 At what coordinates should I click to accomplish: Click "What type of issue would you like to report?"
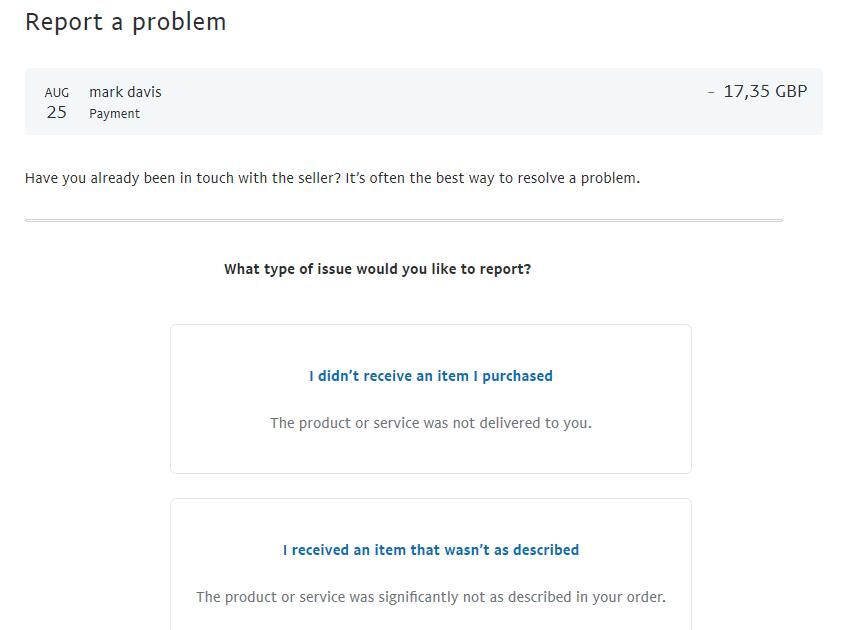pos(378,269)
